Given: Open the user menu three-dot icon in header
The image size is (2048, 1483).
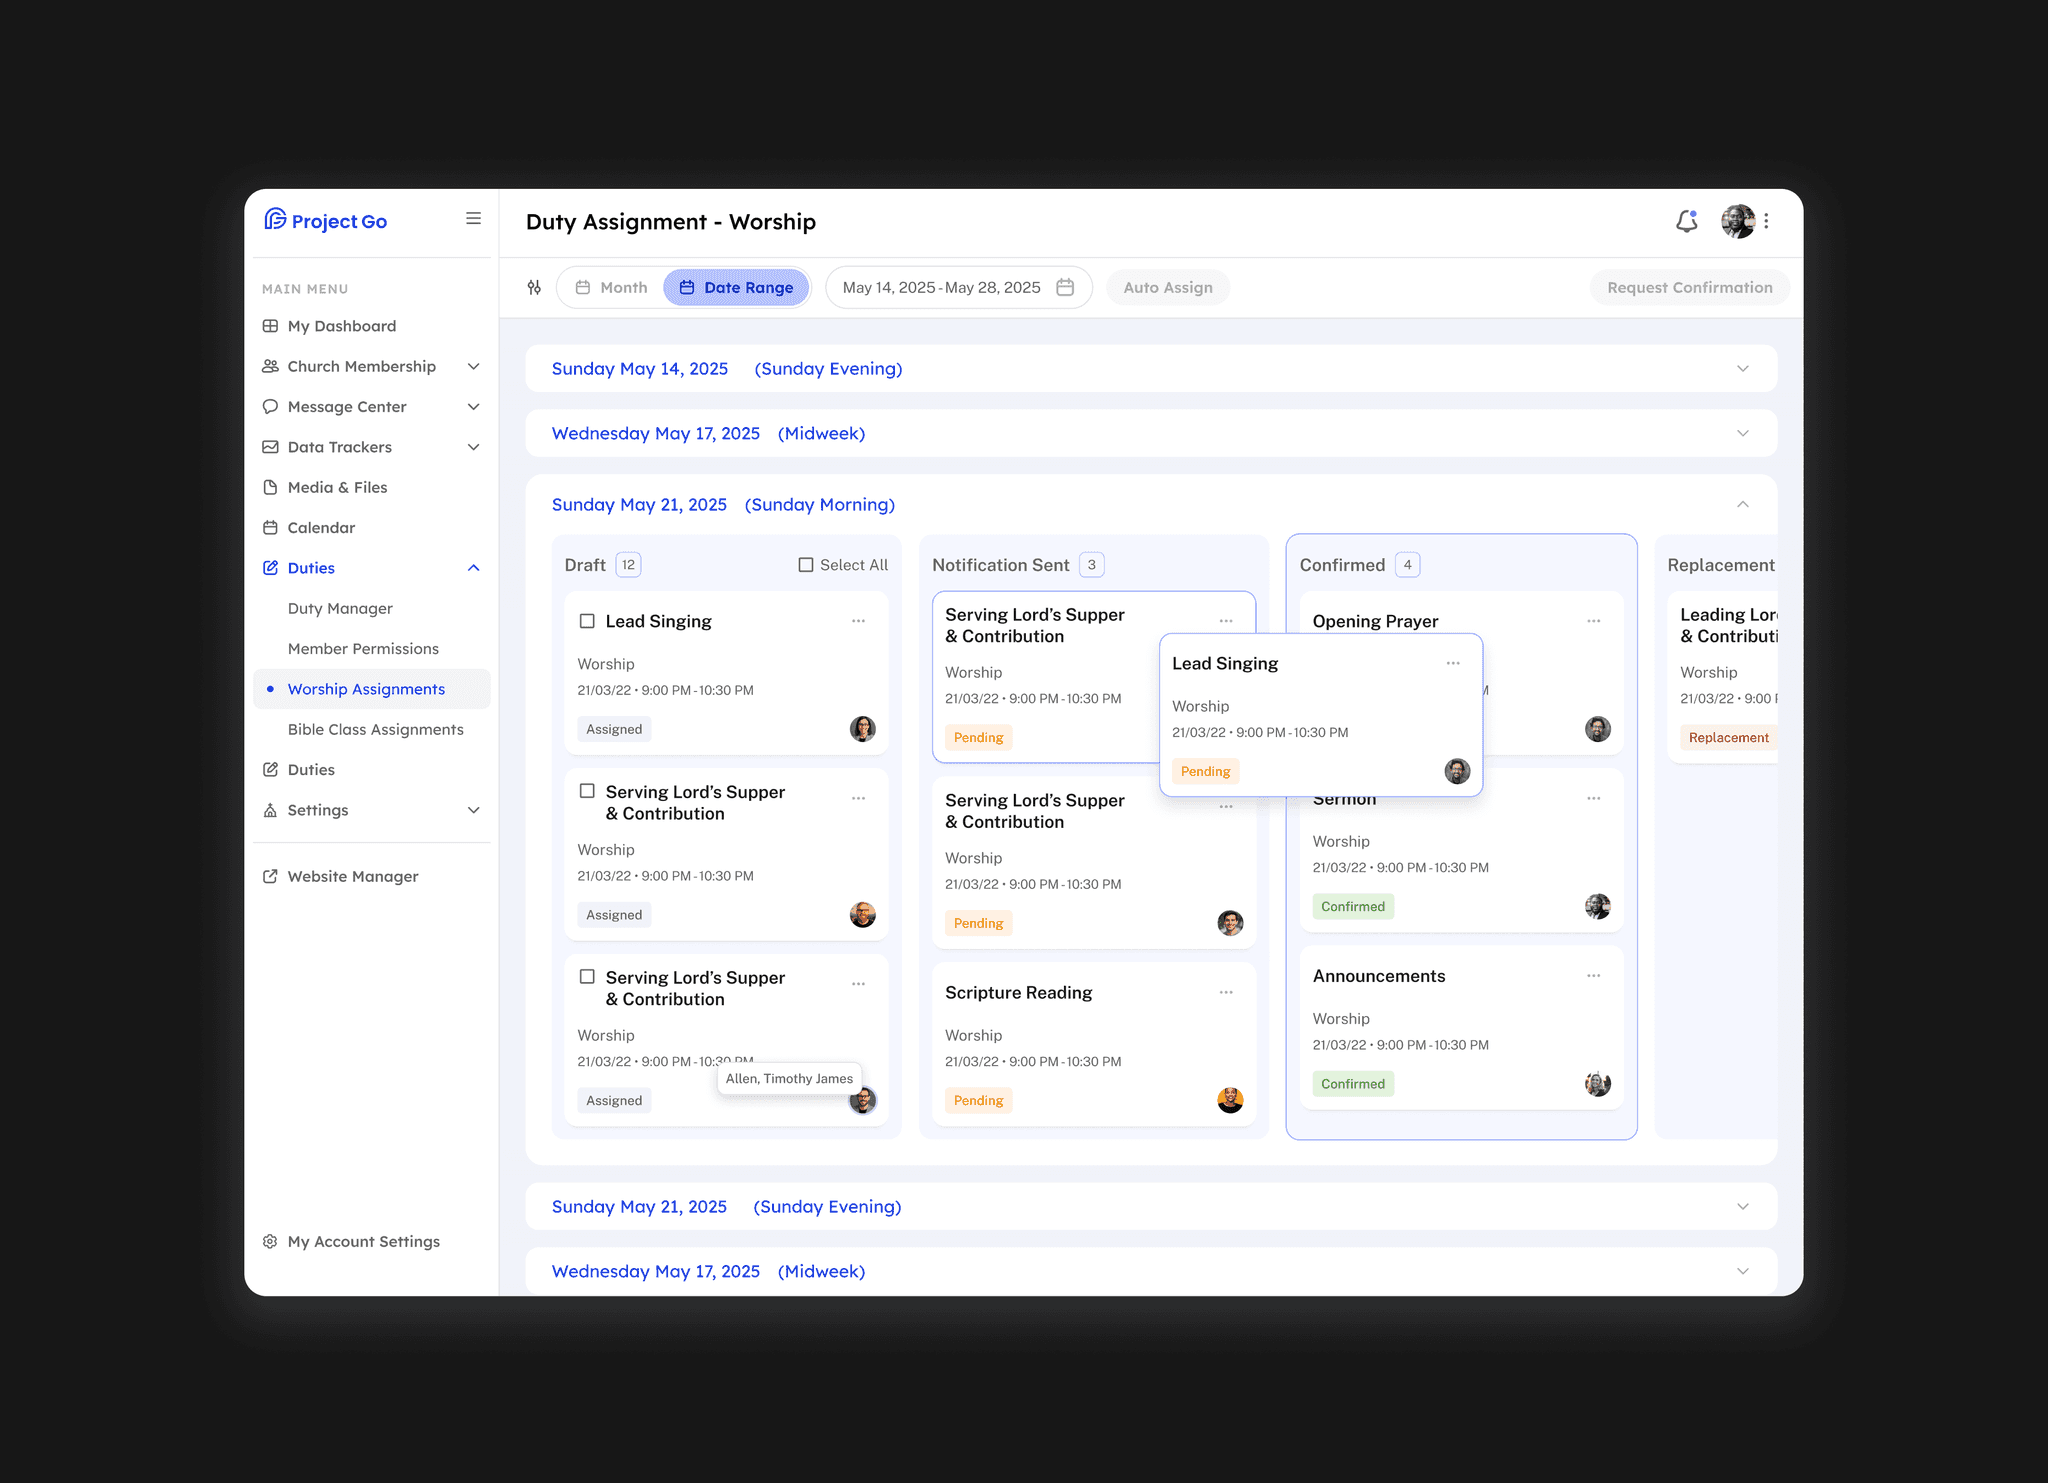Looking at the screenshot, I should pos(1767,221).
